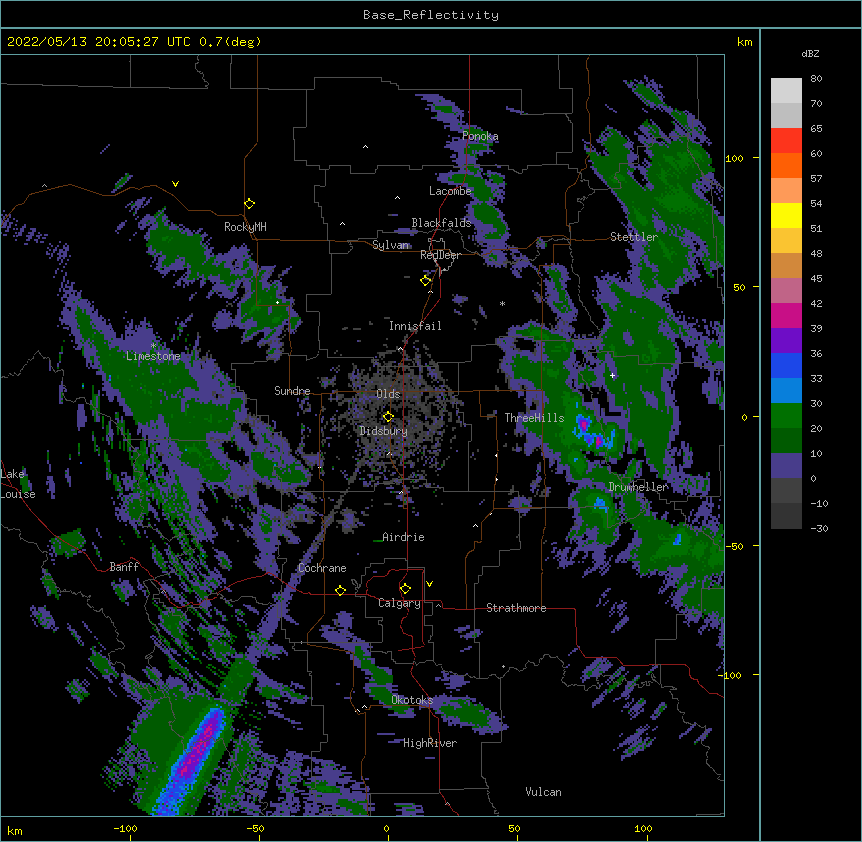This screenshot has width=862, height=842.
Task: Click the yellow diamond marker above Calgary label
Action: pyautogui.click(x=405, y=589)
